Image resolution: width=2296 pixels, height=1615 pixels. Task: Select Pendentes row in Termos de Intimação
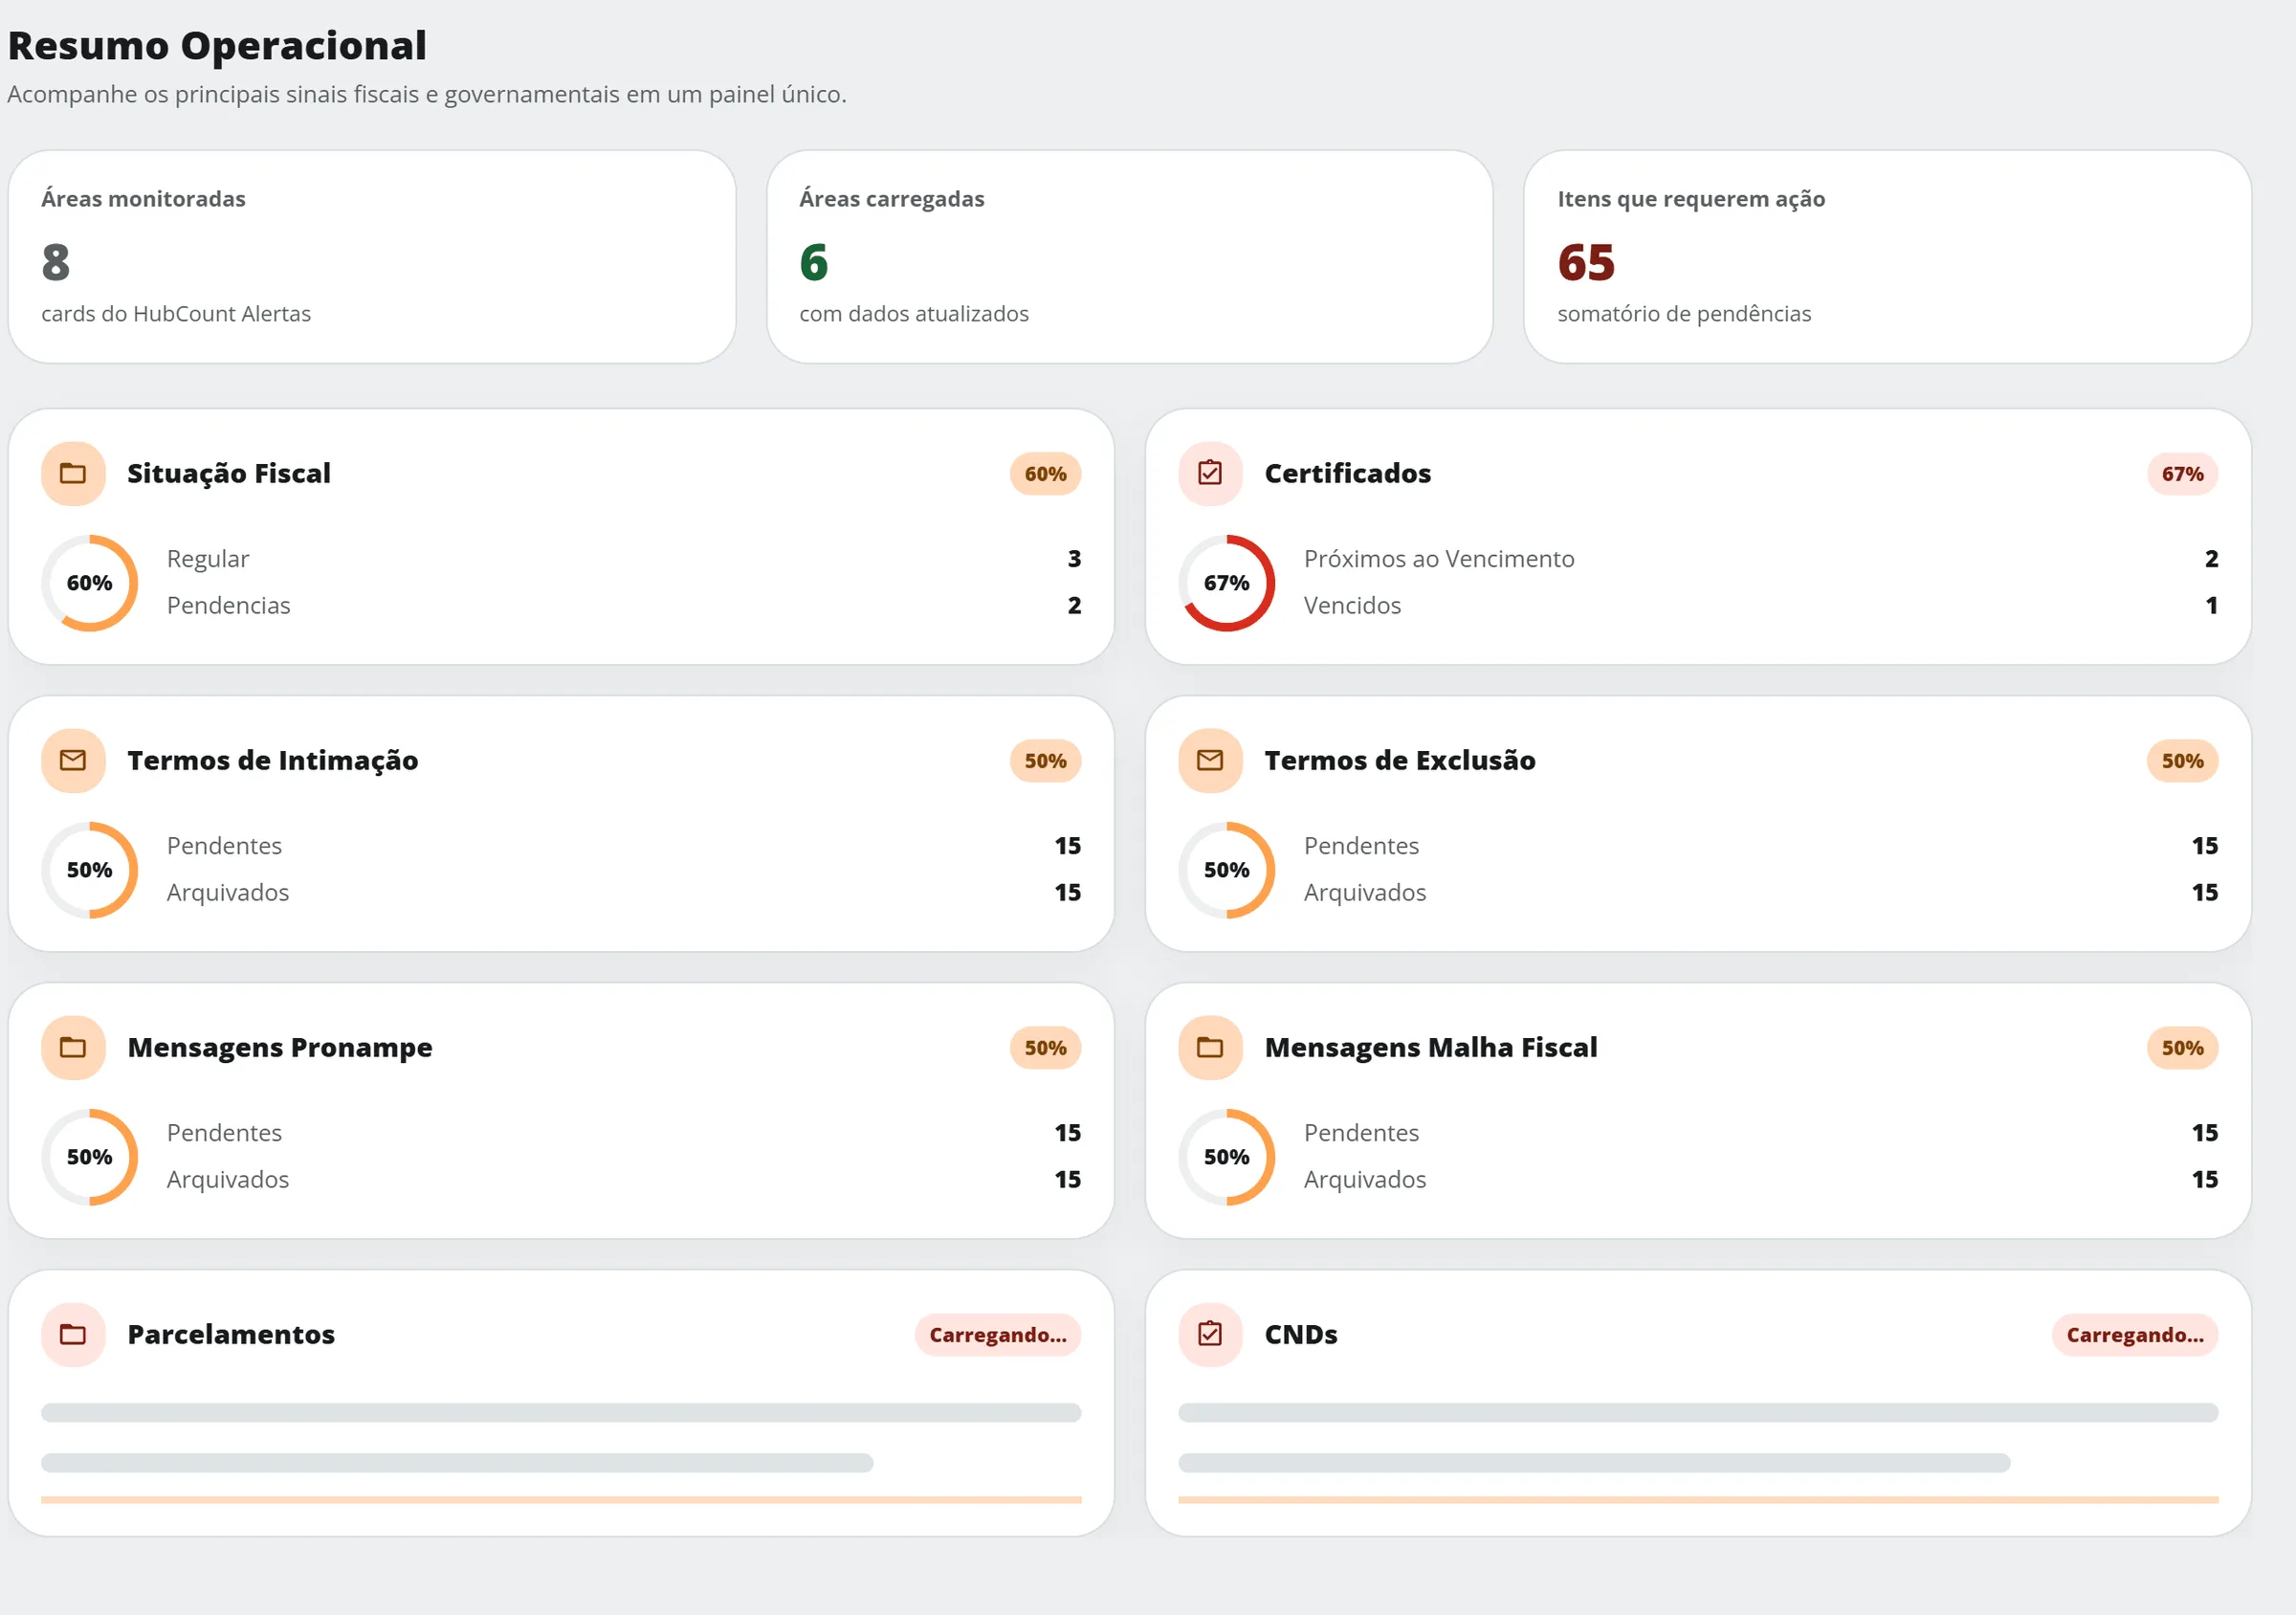click(624, 846)
